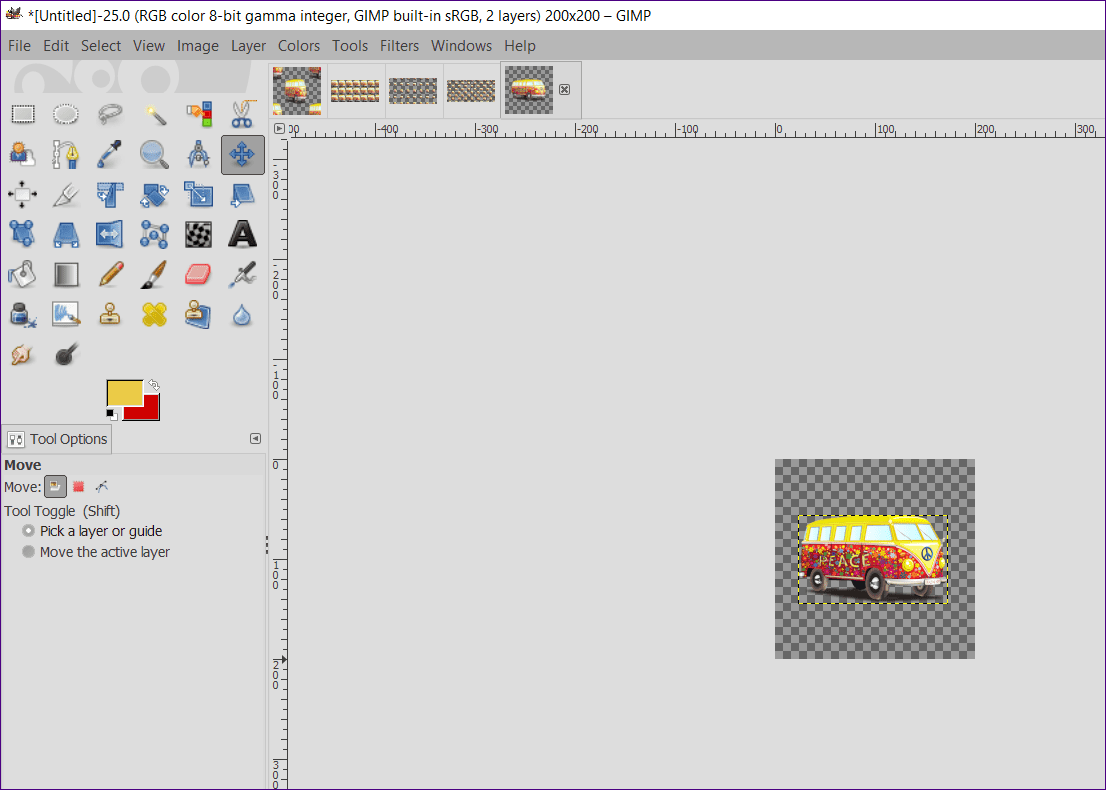Viewport: 1106px width, 790px height.
Task: Activate the Gradient tool
Action: (66, 274)
